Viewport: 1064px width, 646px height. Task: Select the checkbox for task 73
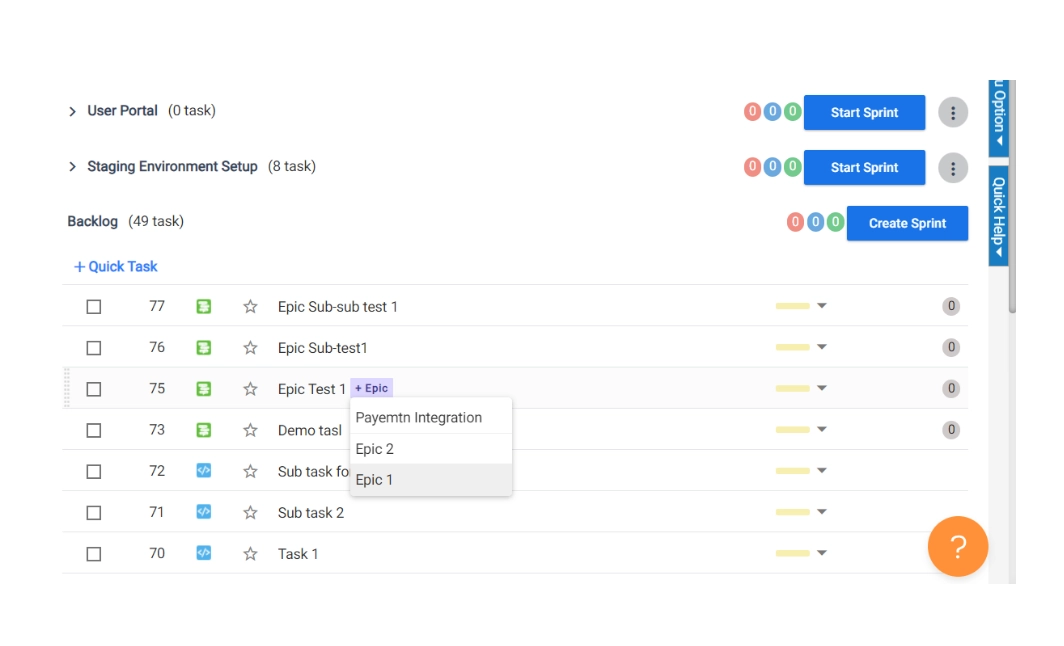(x=94, y=430)
